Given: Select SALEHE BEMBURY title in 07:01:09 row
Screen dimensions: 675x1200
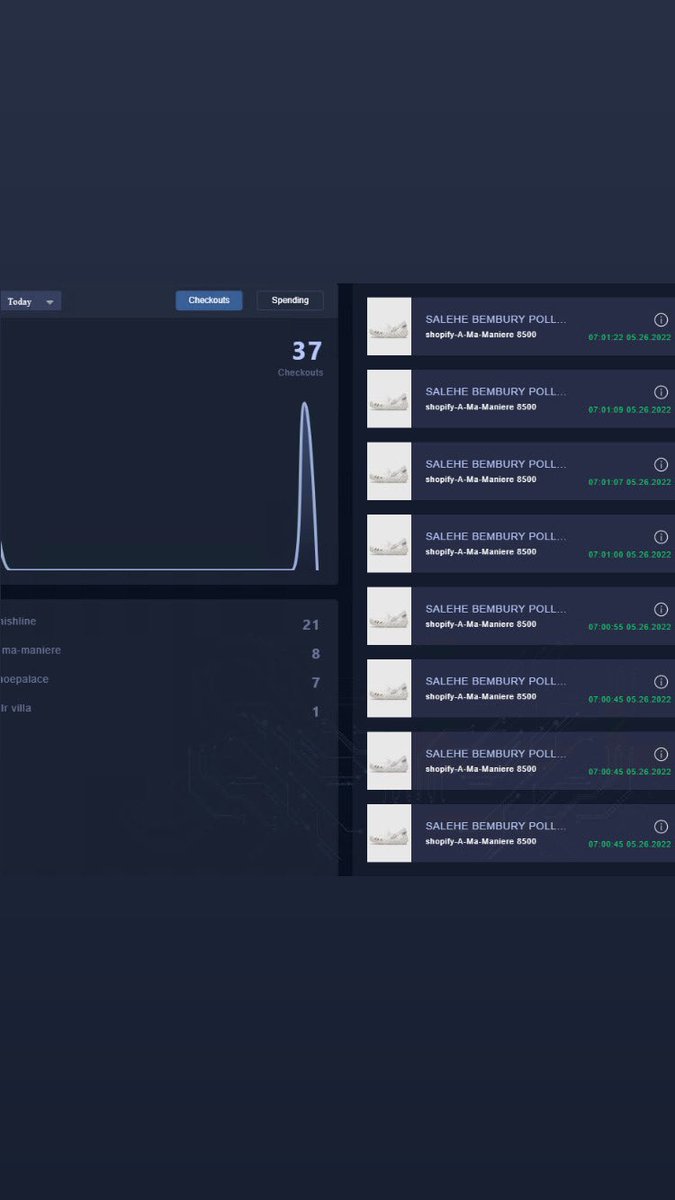Looking at the screenshot, I should point(496,392).
